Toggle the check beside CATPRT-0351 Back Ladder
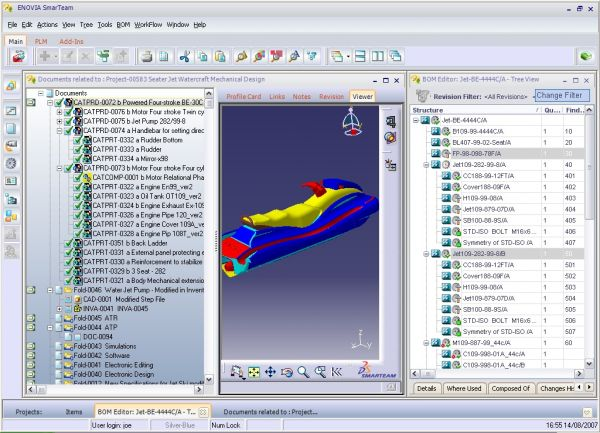 click(68, 243)
